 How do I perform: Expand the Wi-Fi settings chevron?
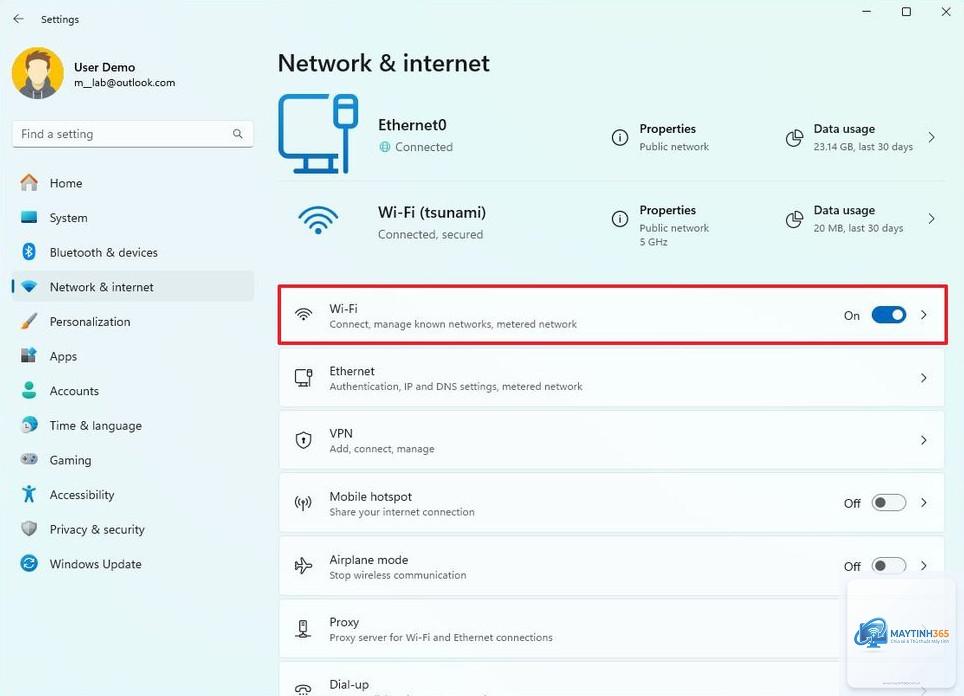coord(923,315)
